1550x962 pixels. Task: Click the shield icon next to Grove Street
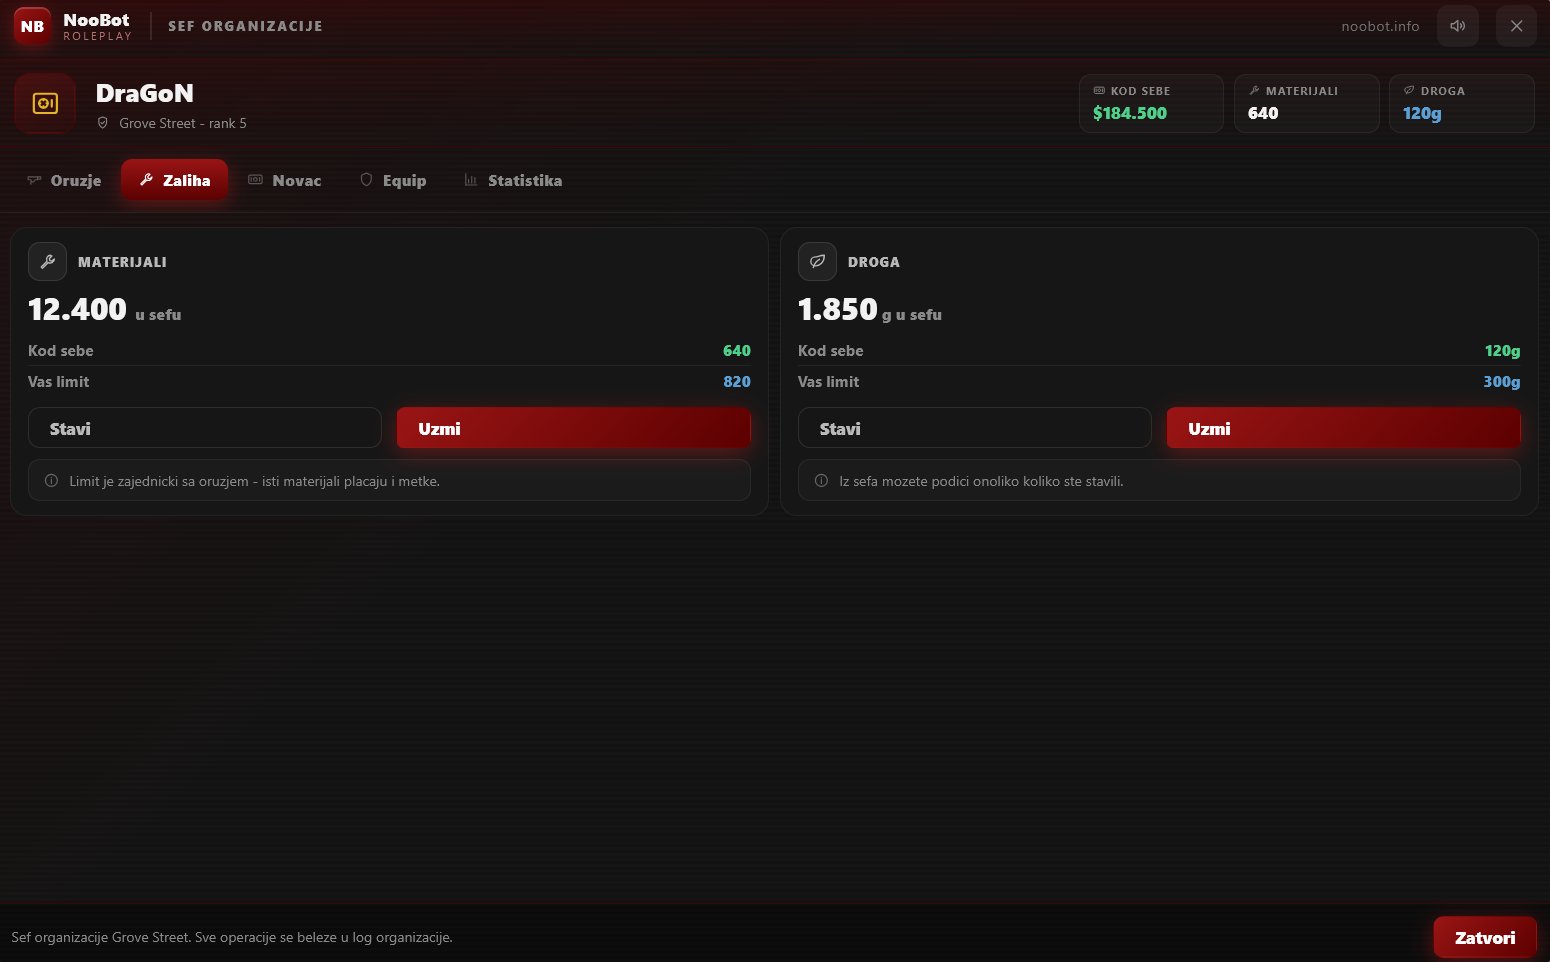(x=102, y=123)
